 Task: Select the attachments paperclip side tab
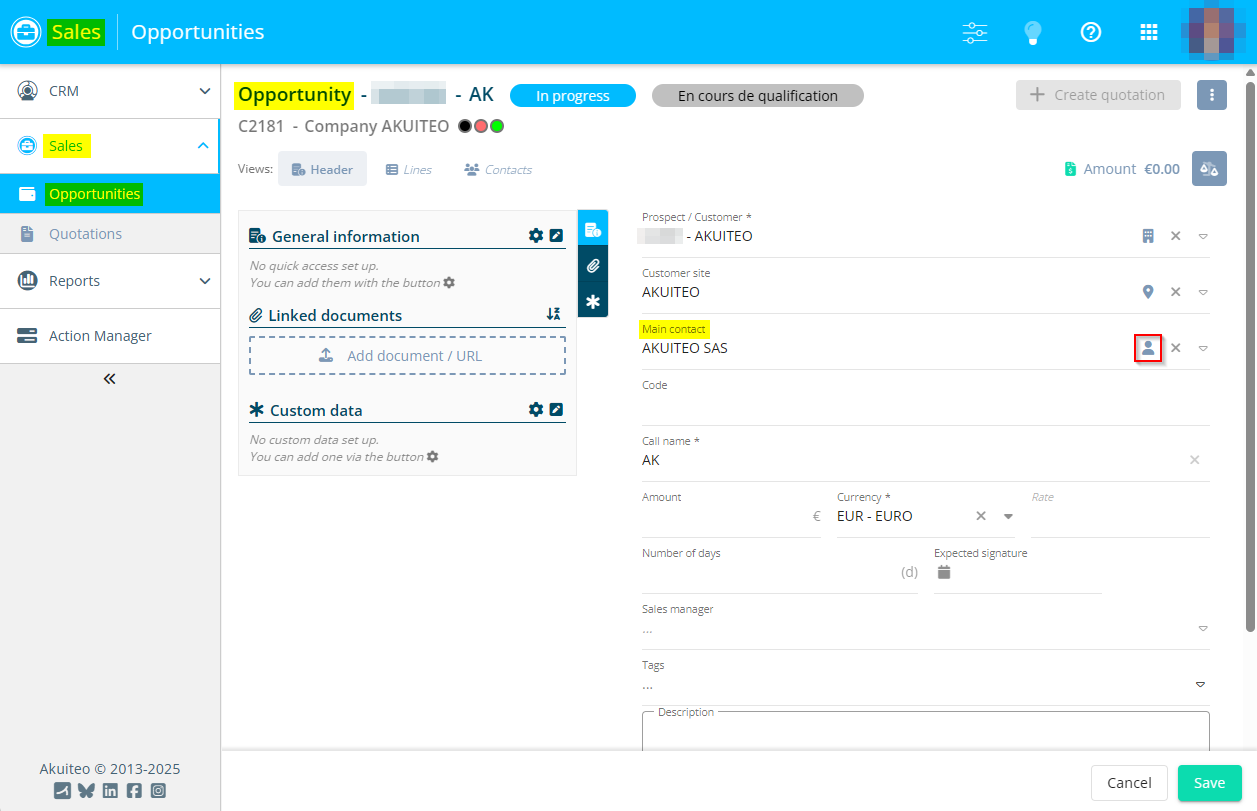[593, 266]
